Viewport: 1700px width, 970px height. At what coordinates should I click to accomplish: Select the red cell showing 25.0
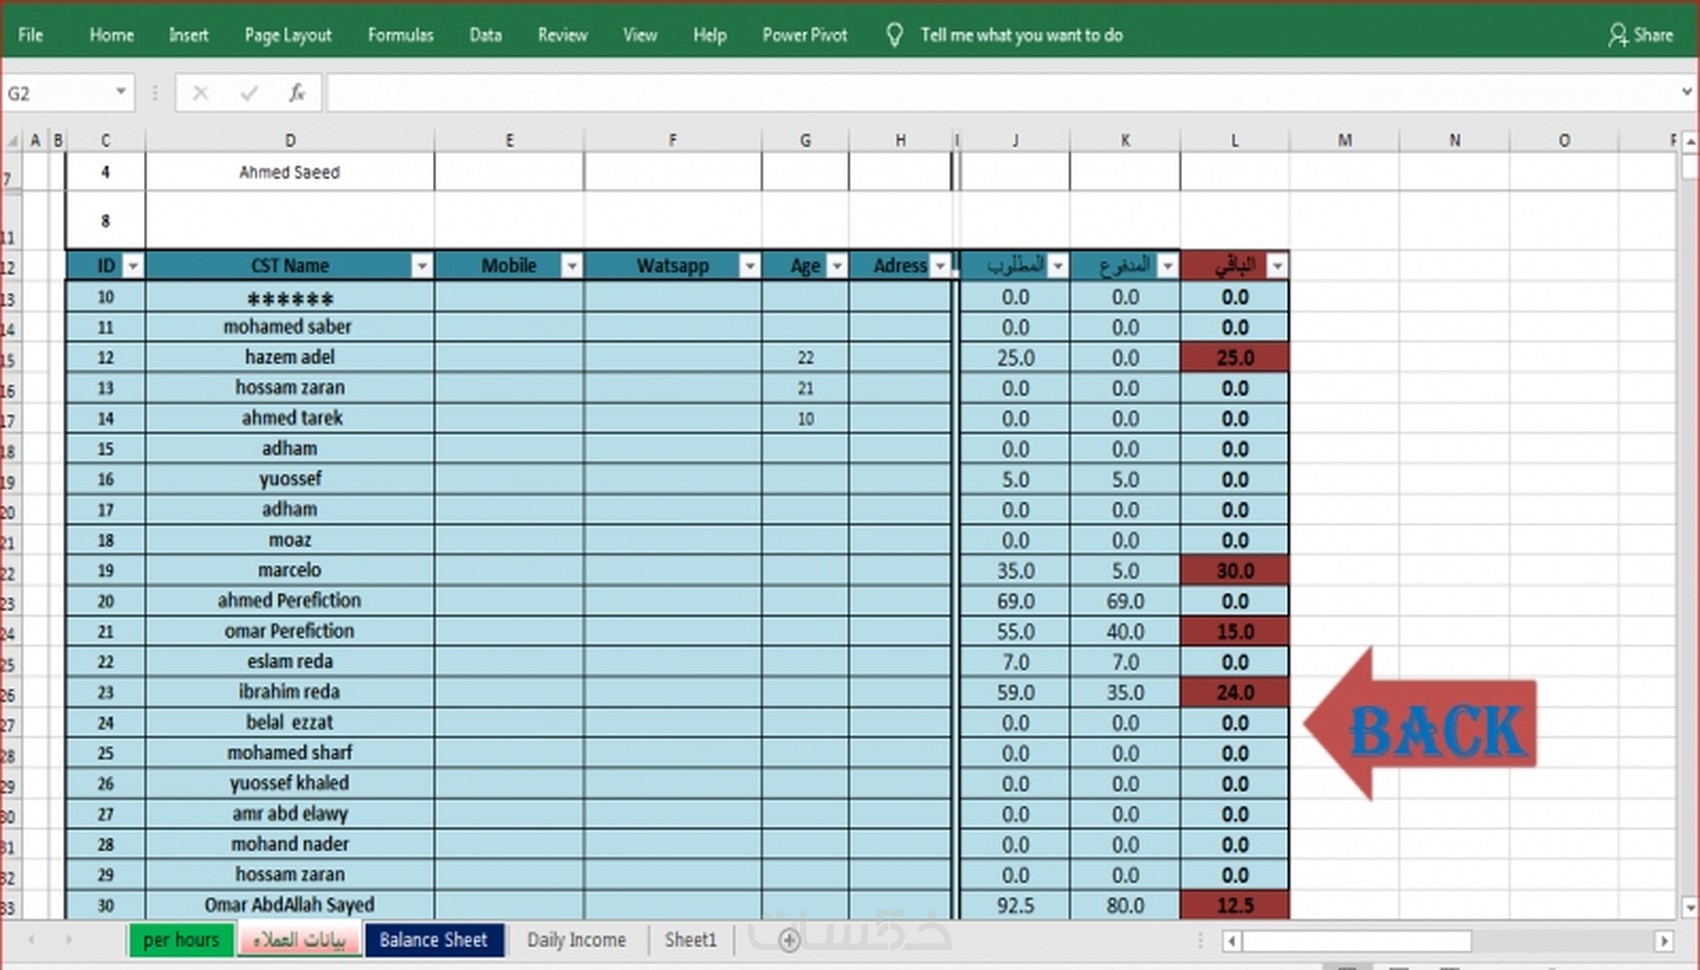pos(1235,357)
